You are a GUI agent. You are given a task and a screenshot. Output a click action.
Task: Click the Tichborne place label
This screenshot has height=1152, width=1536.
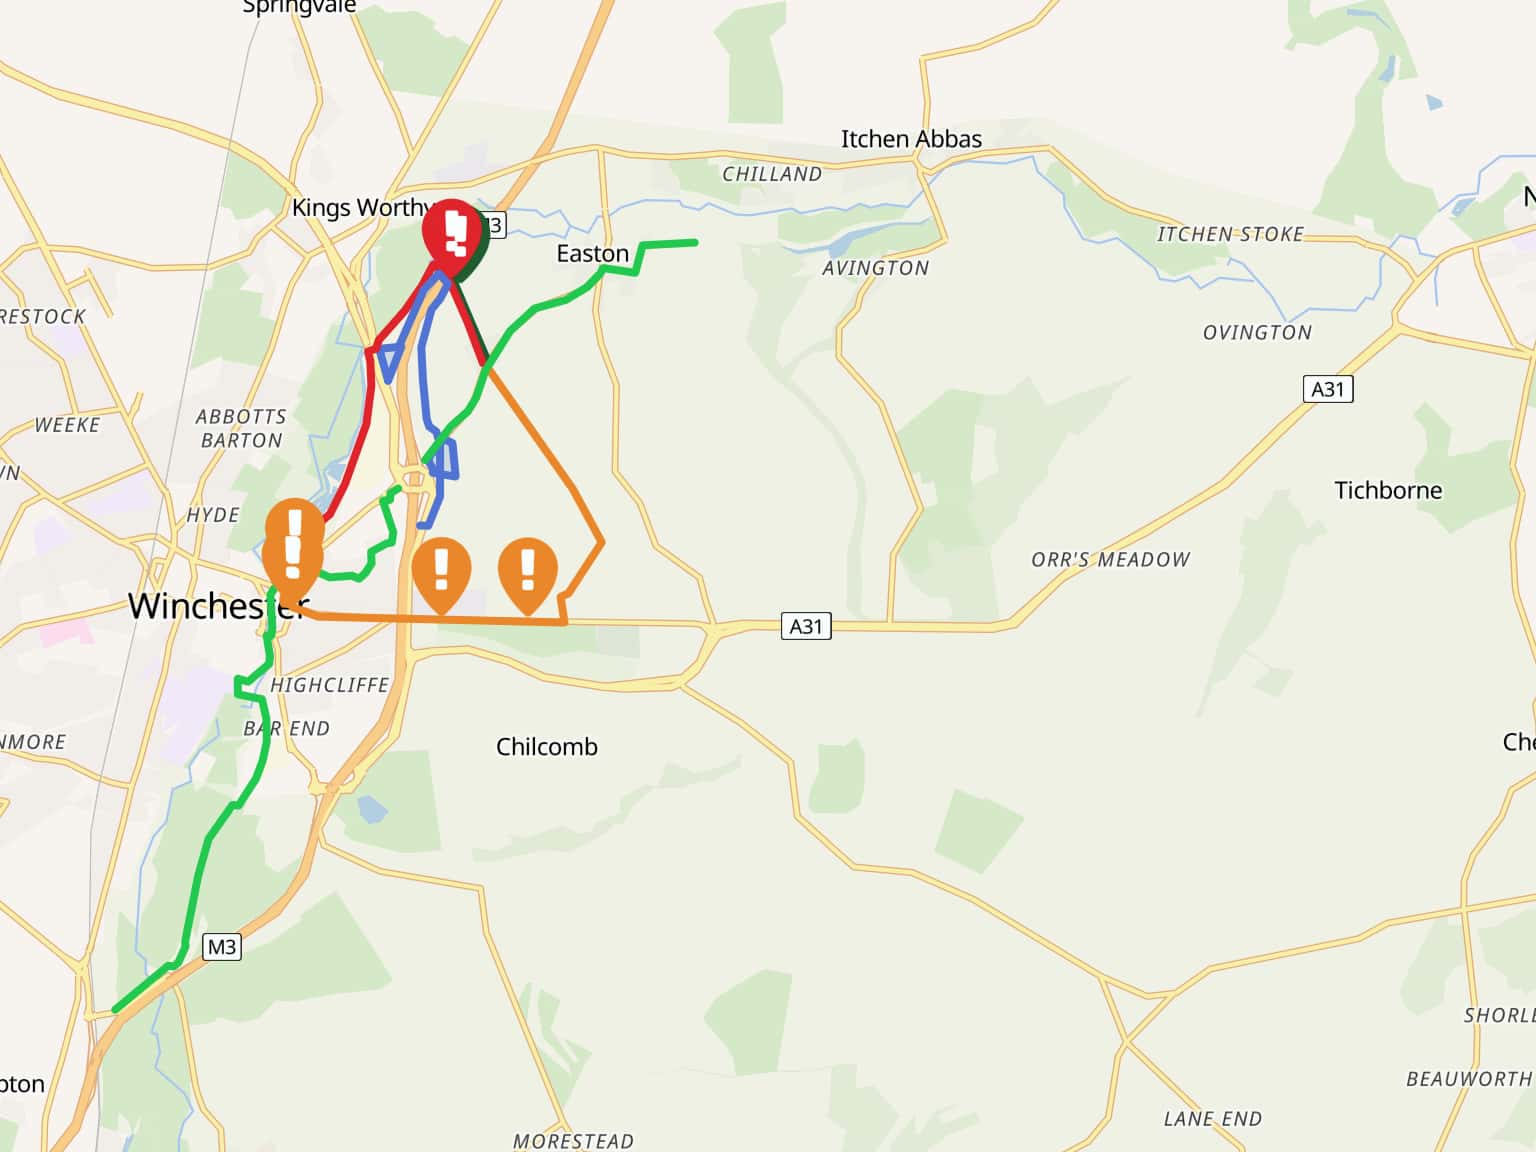click(x=1388, y=490)
